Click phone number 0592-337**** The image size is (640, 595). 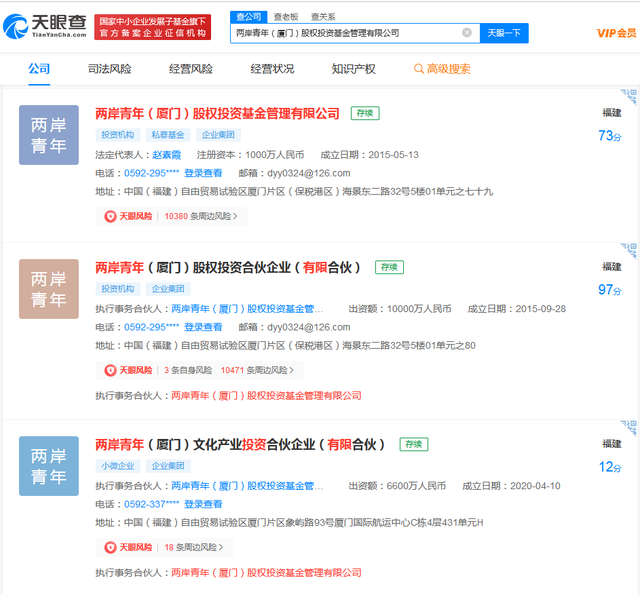151,504
